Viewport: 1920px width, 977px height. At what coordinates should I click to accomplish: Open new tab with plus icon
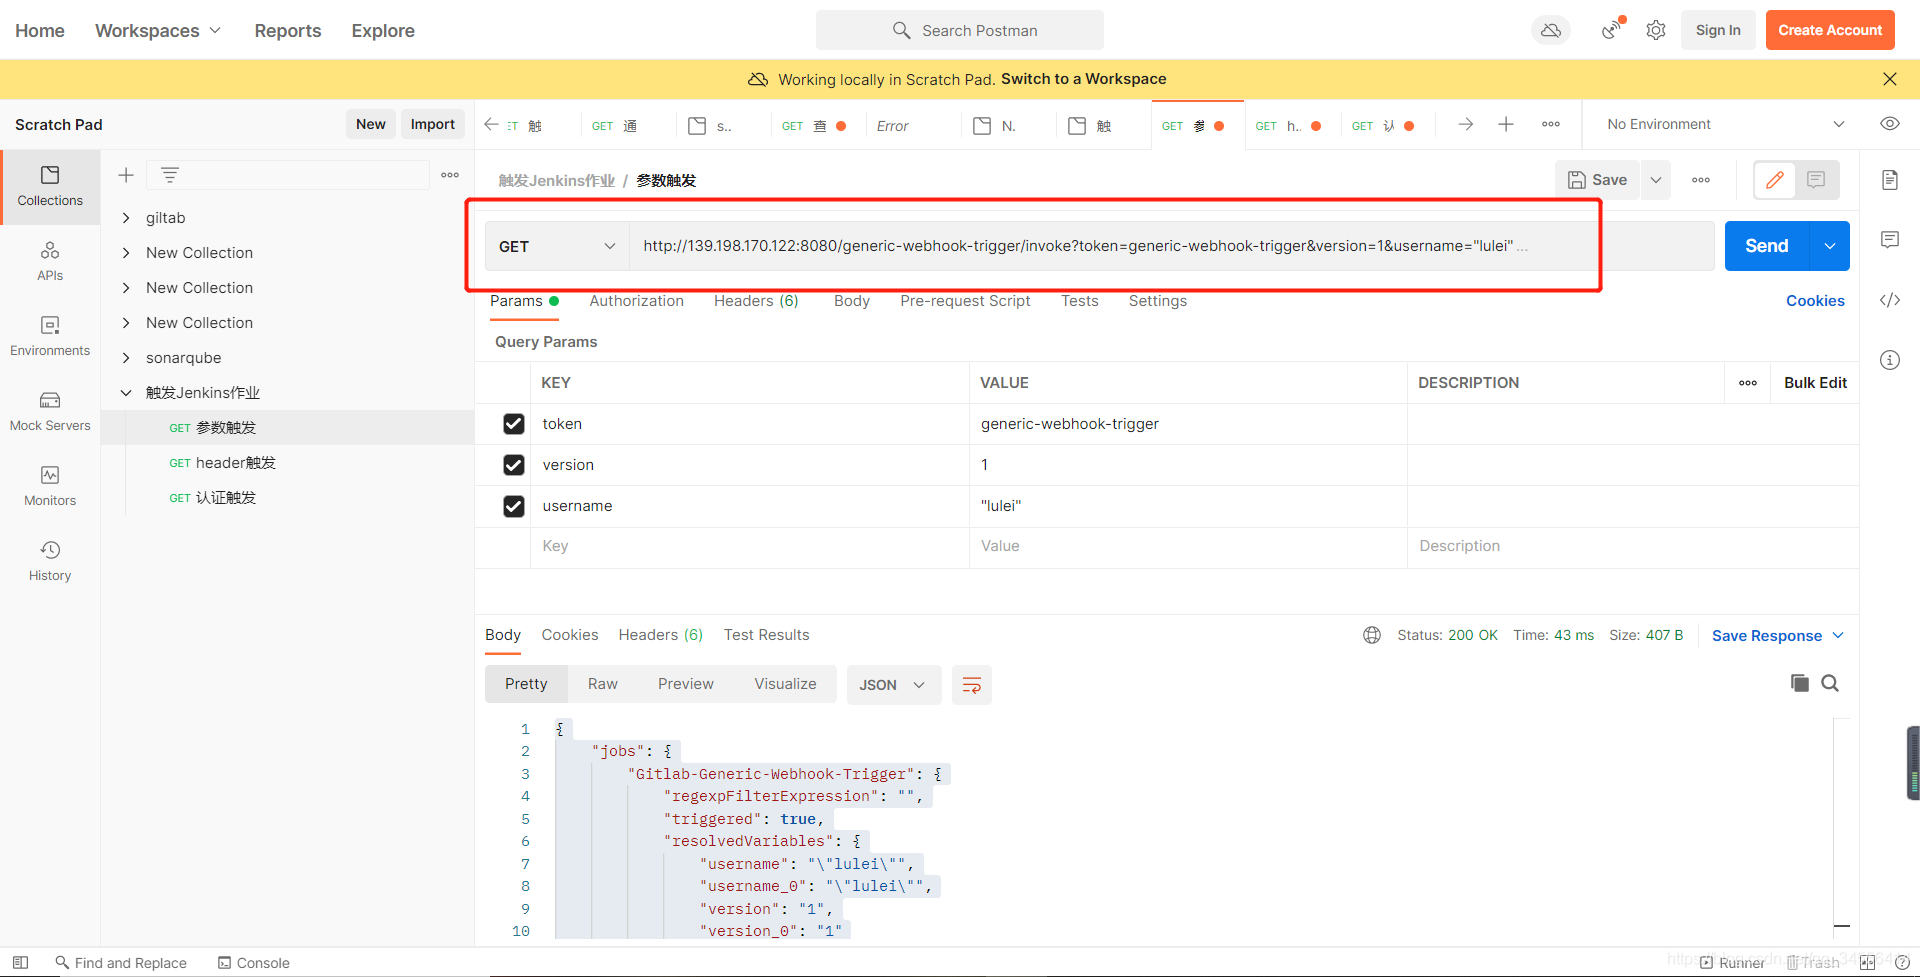pos(1506,124)
